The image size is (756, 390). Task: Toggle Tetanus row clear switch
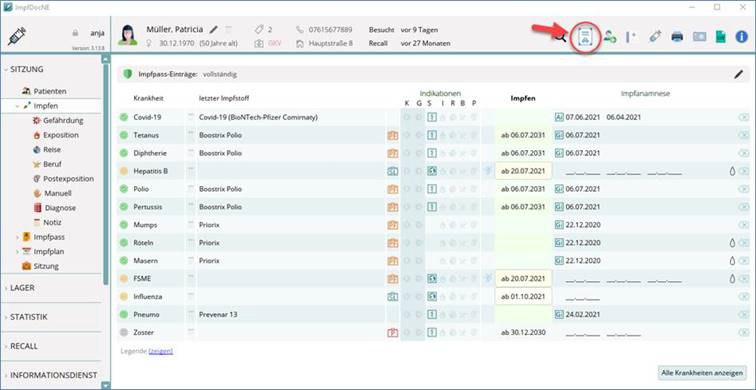(x=743, y=135)
